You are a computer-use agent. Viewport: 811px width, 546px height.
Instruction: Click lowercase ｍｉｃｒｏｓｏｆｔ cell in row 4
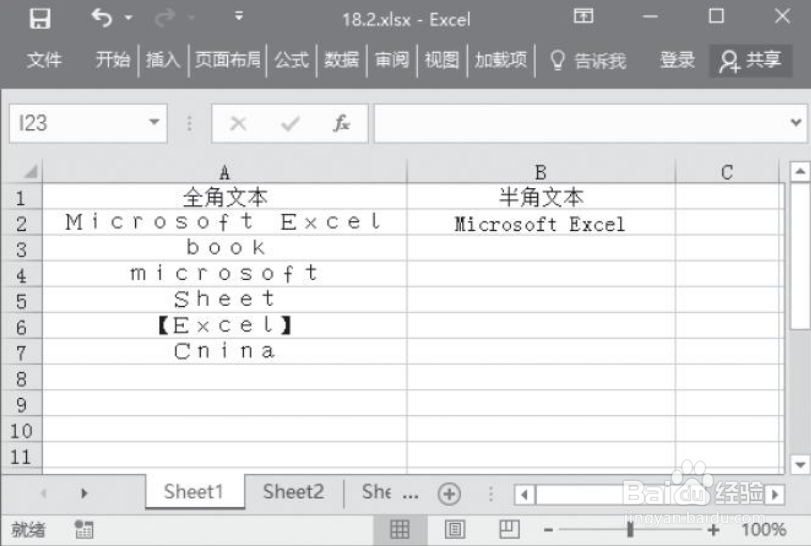[x=224, y=275]
